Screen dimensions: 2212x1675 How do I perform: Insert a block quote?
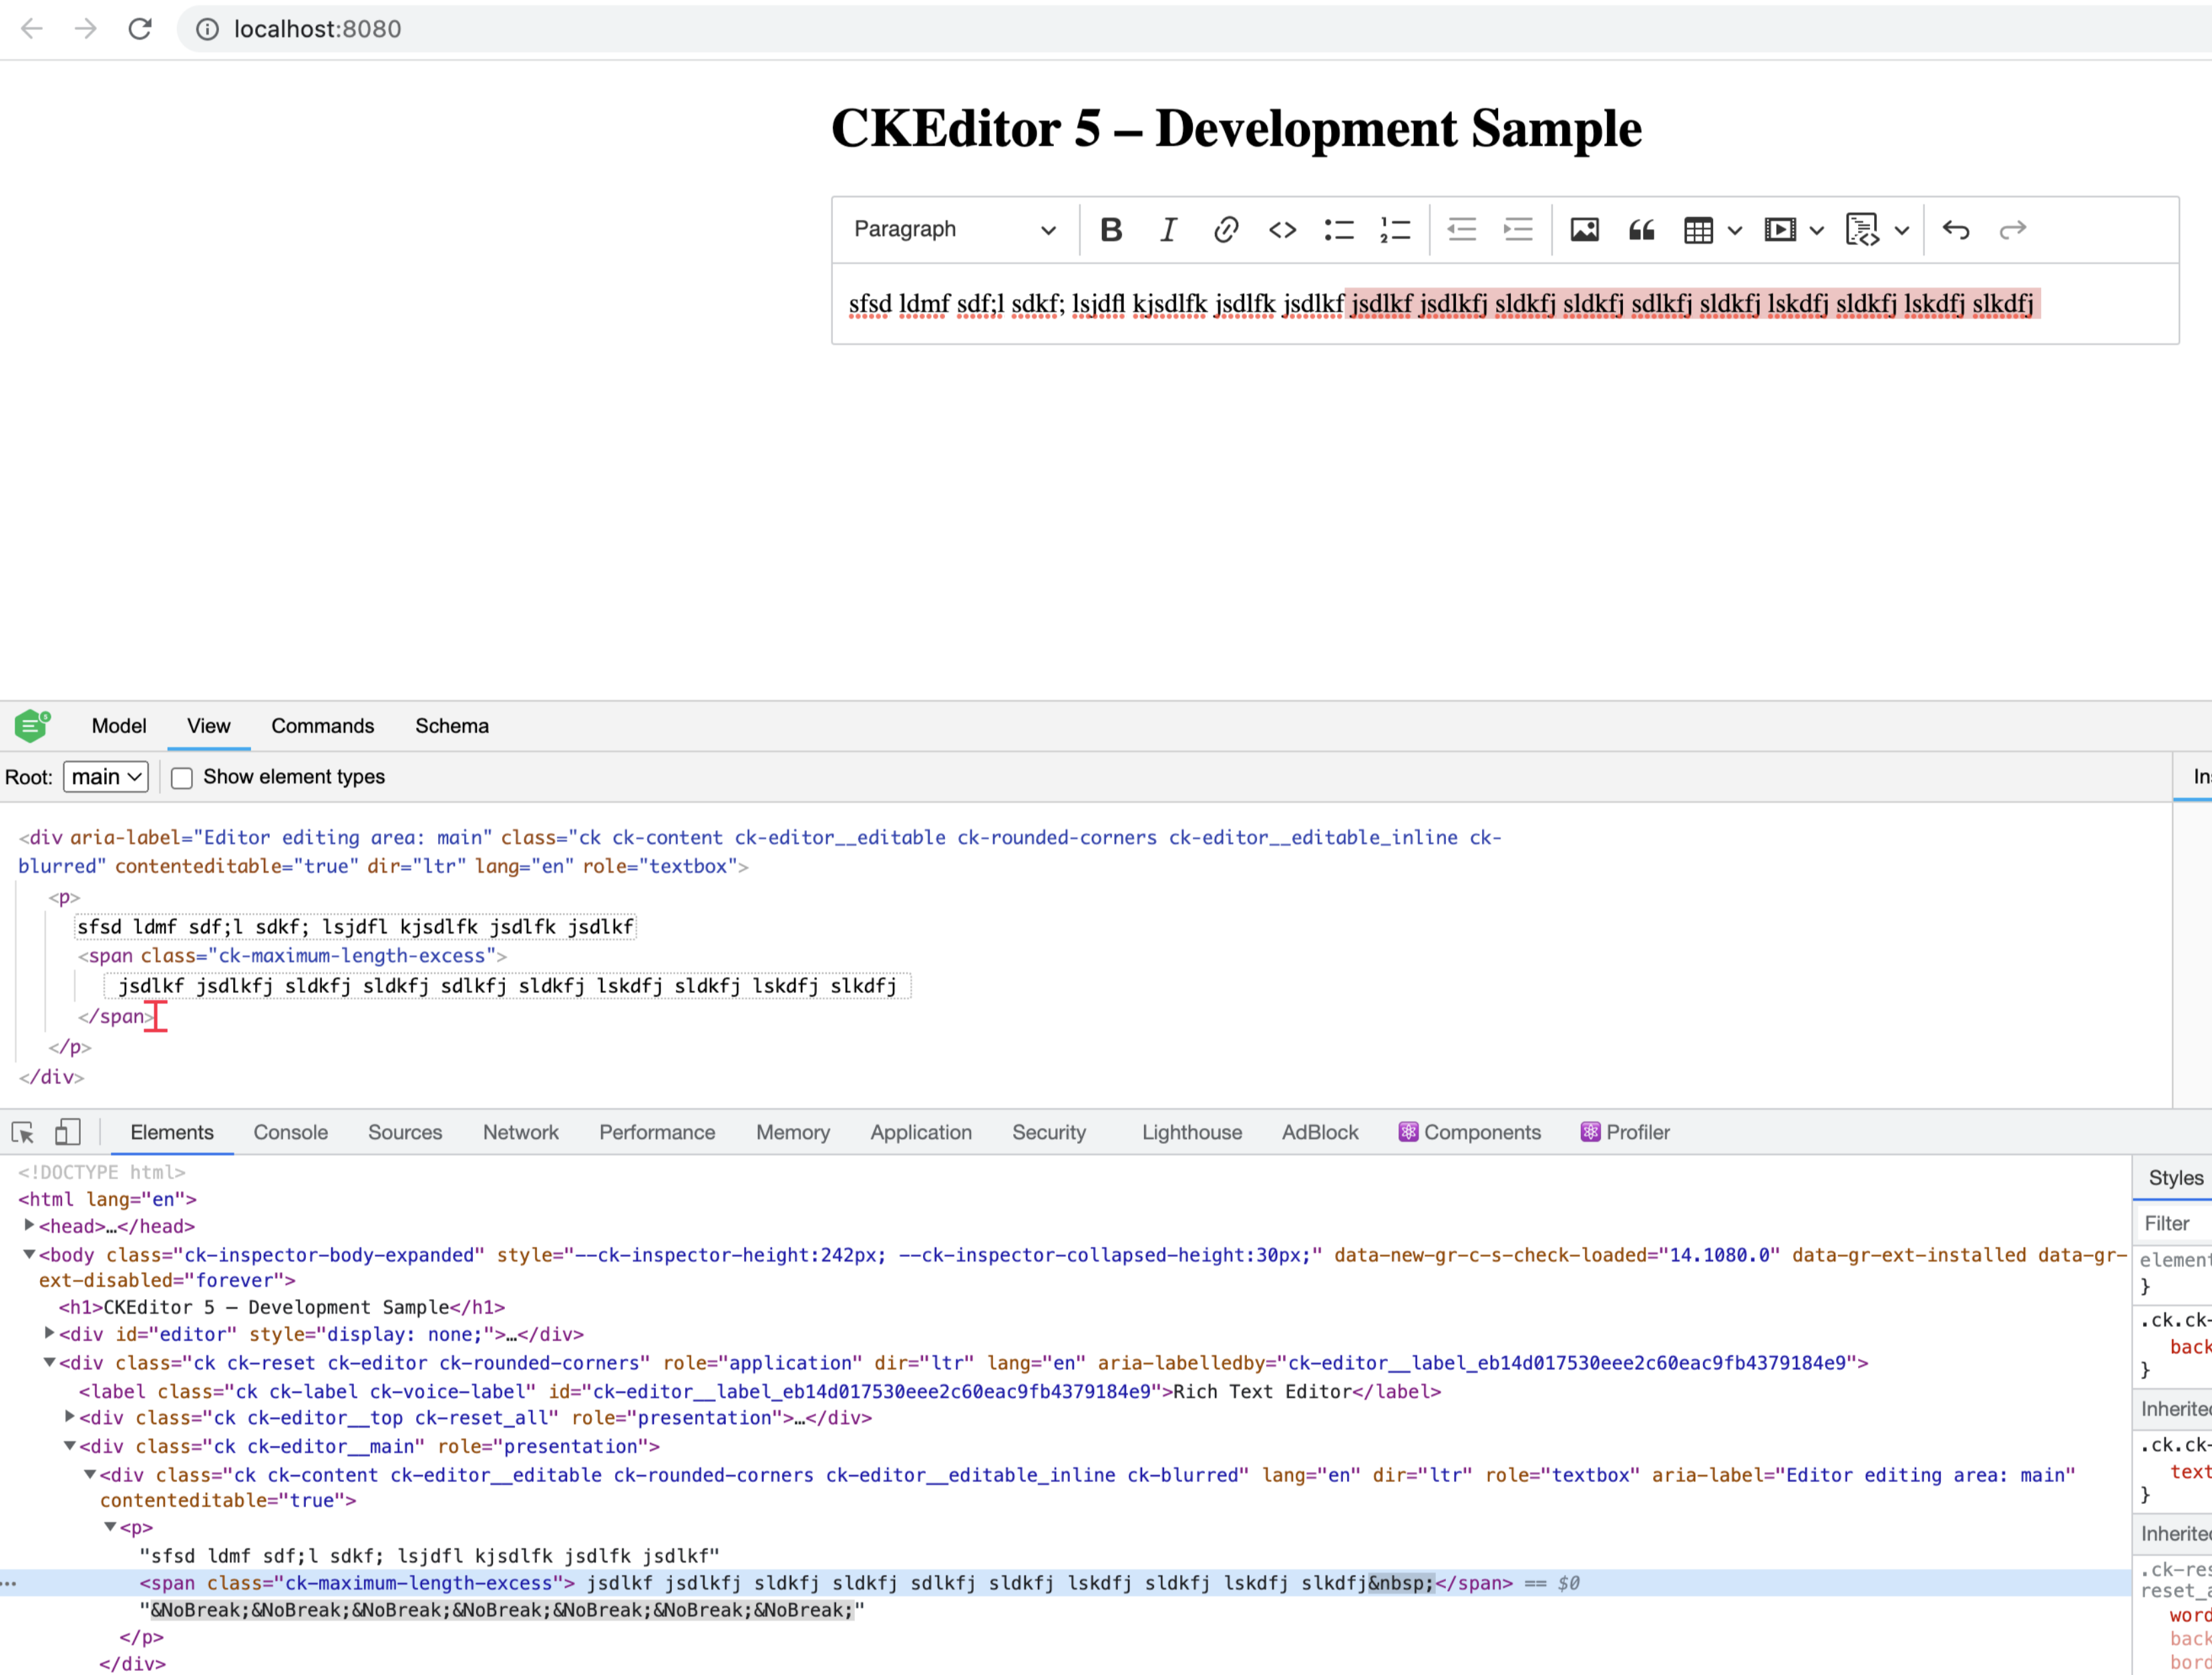coord(1641,229)
